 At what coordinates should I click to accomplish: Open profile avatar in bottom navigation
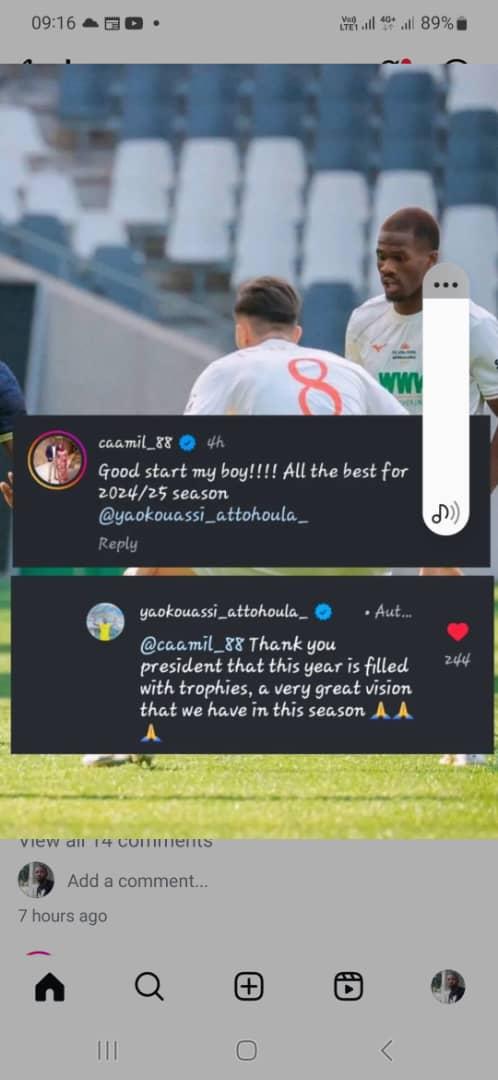point(448,986)
